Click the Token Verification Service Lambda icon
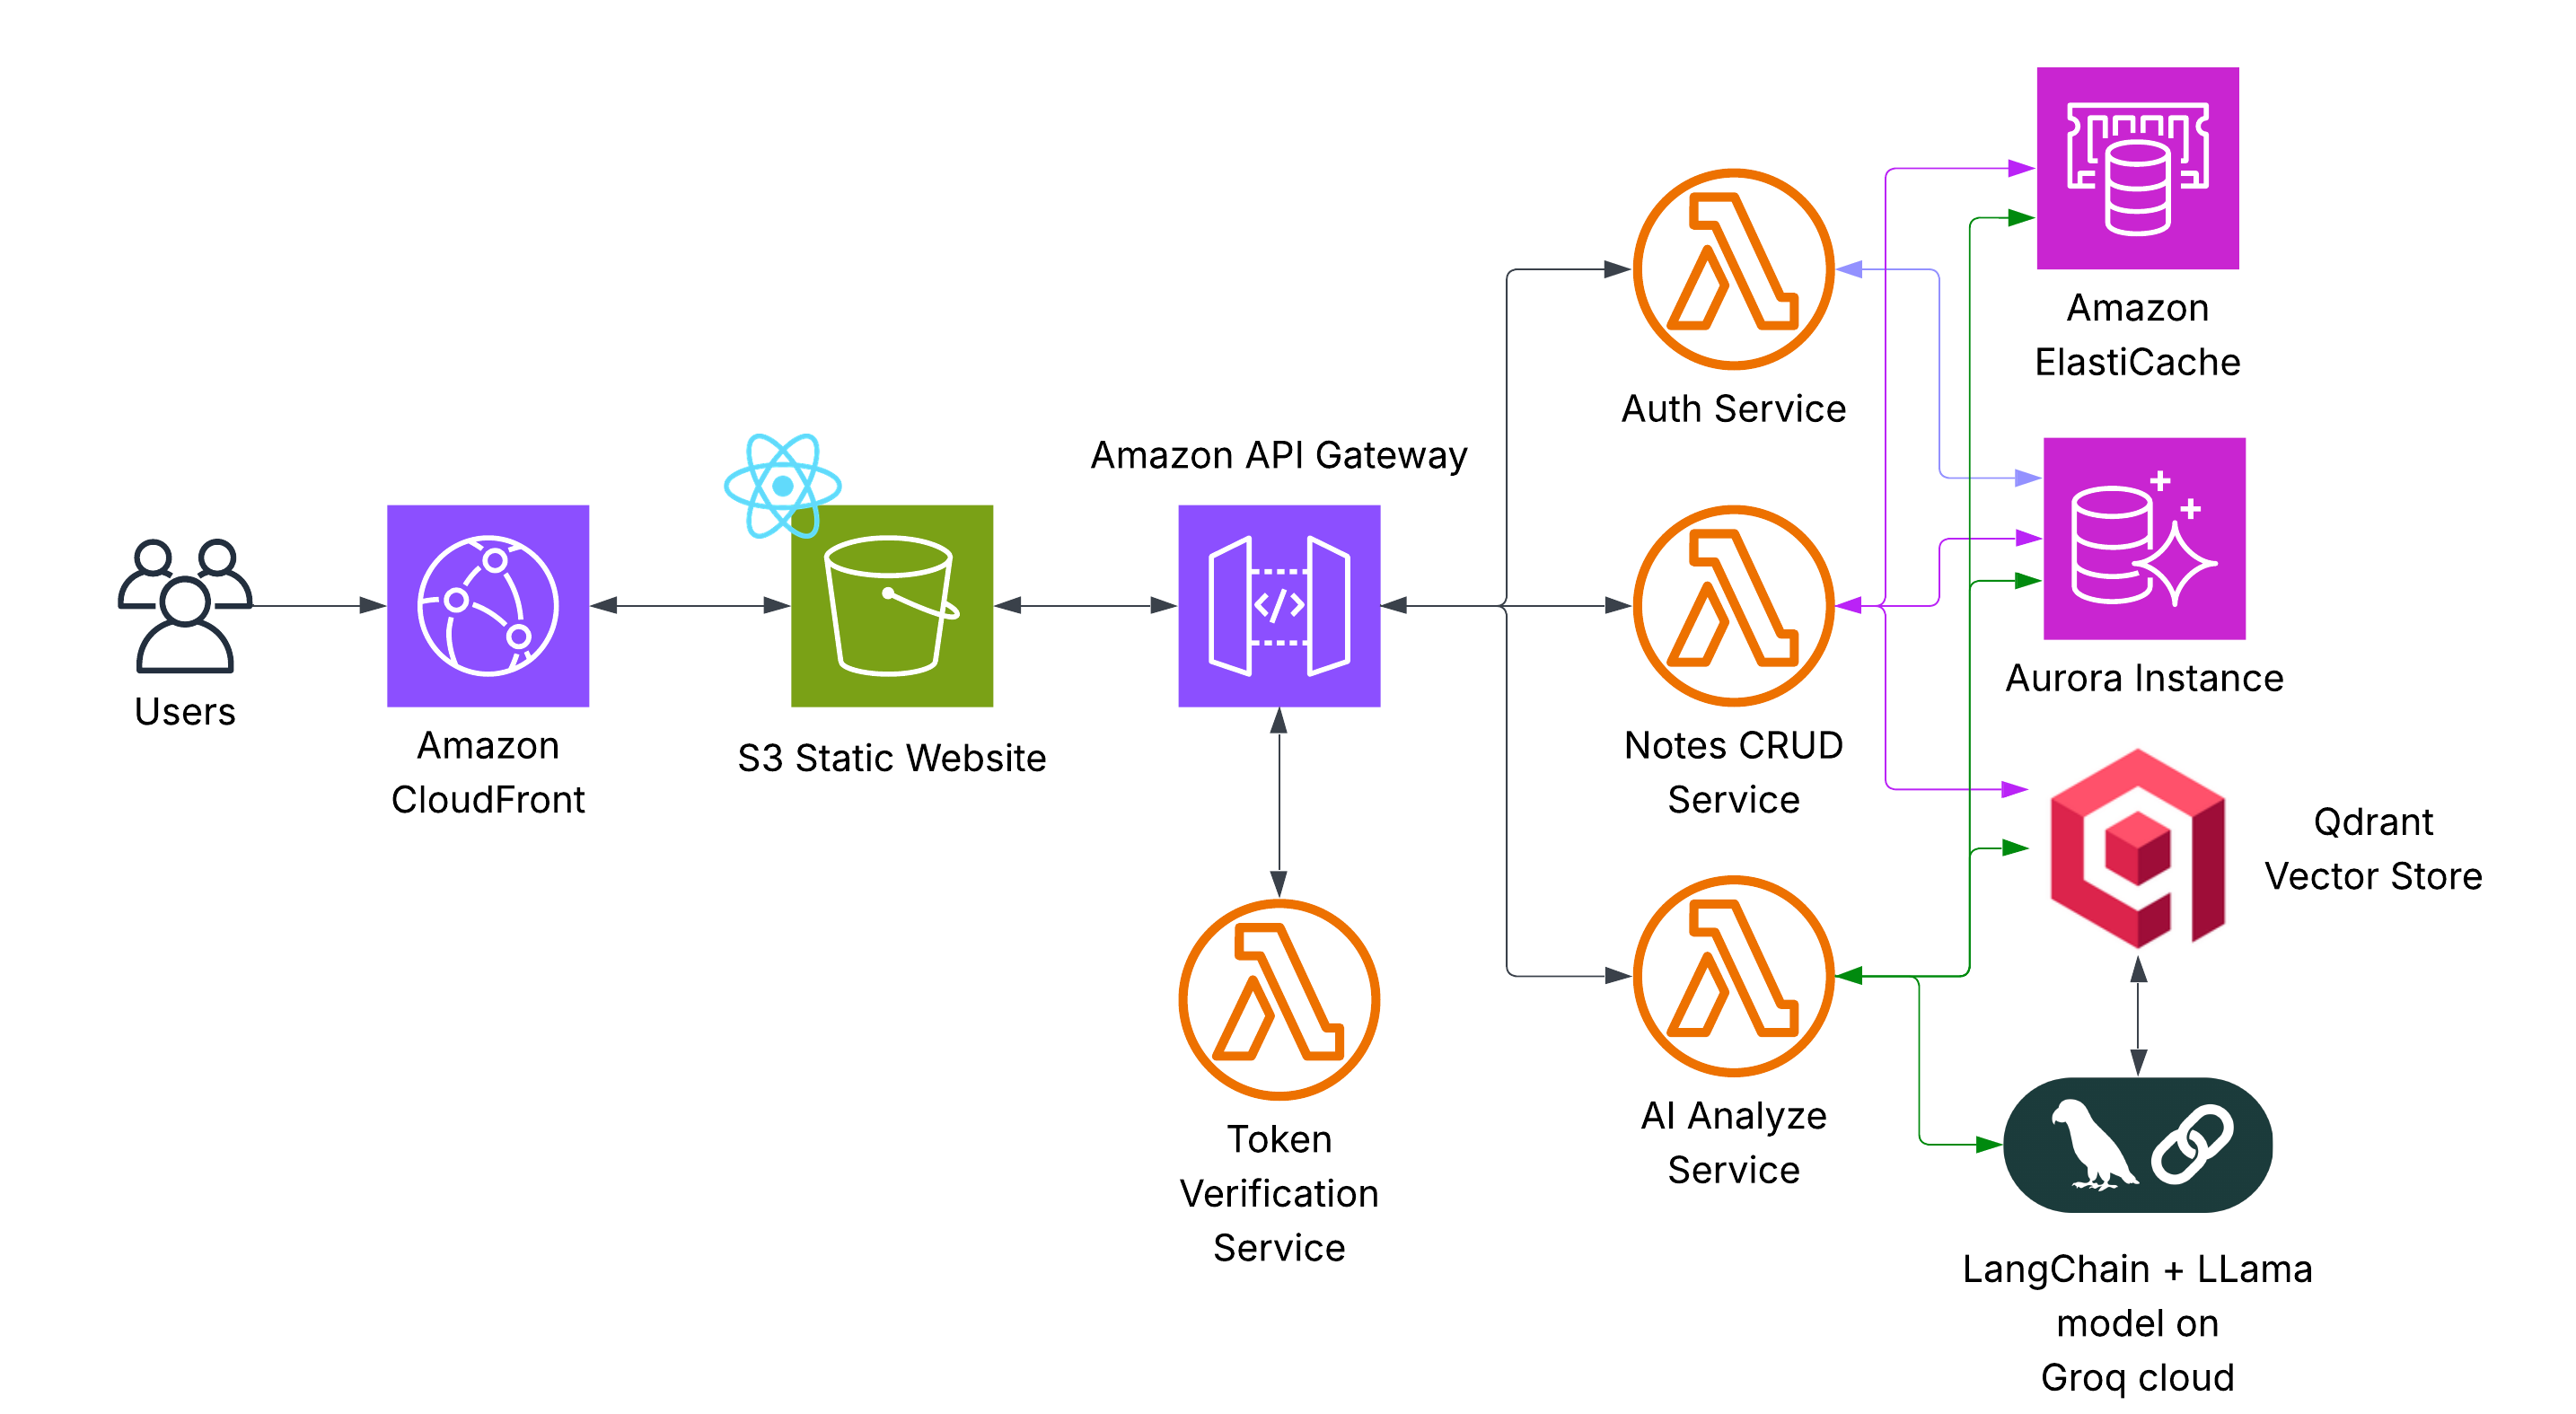 [1279, 1000]
